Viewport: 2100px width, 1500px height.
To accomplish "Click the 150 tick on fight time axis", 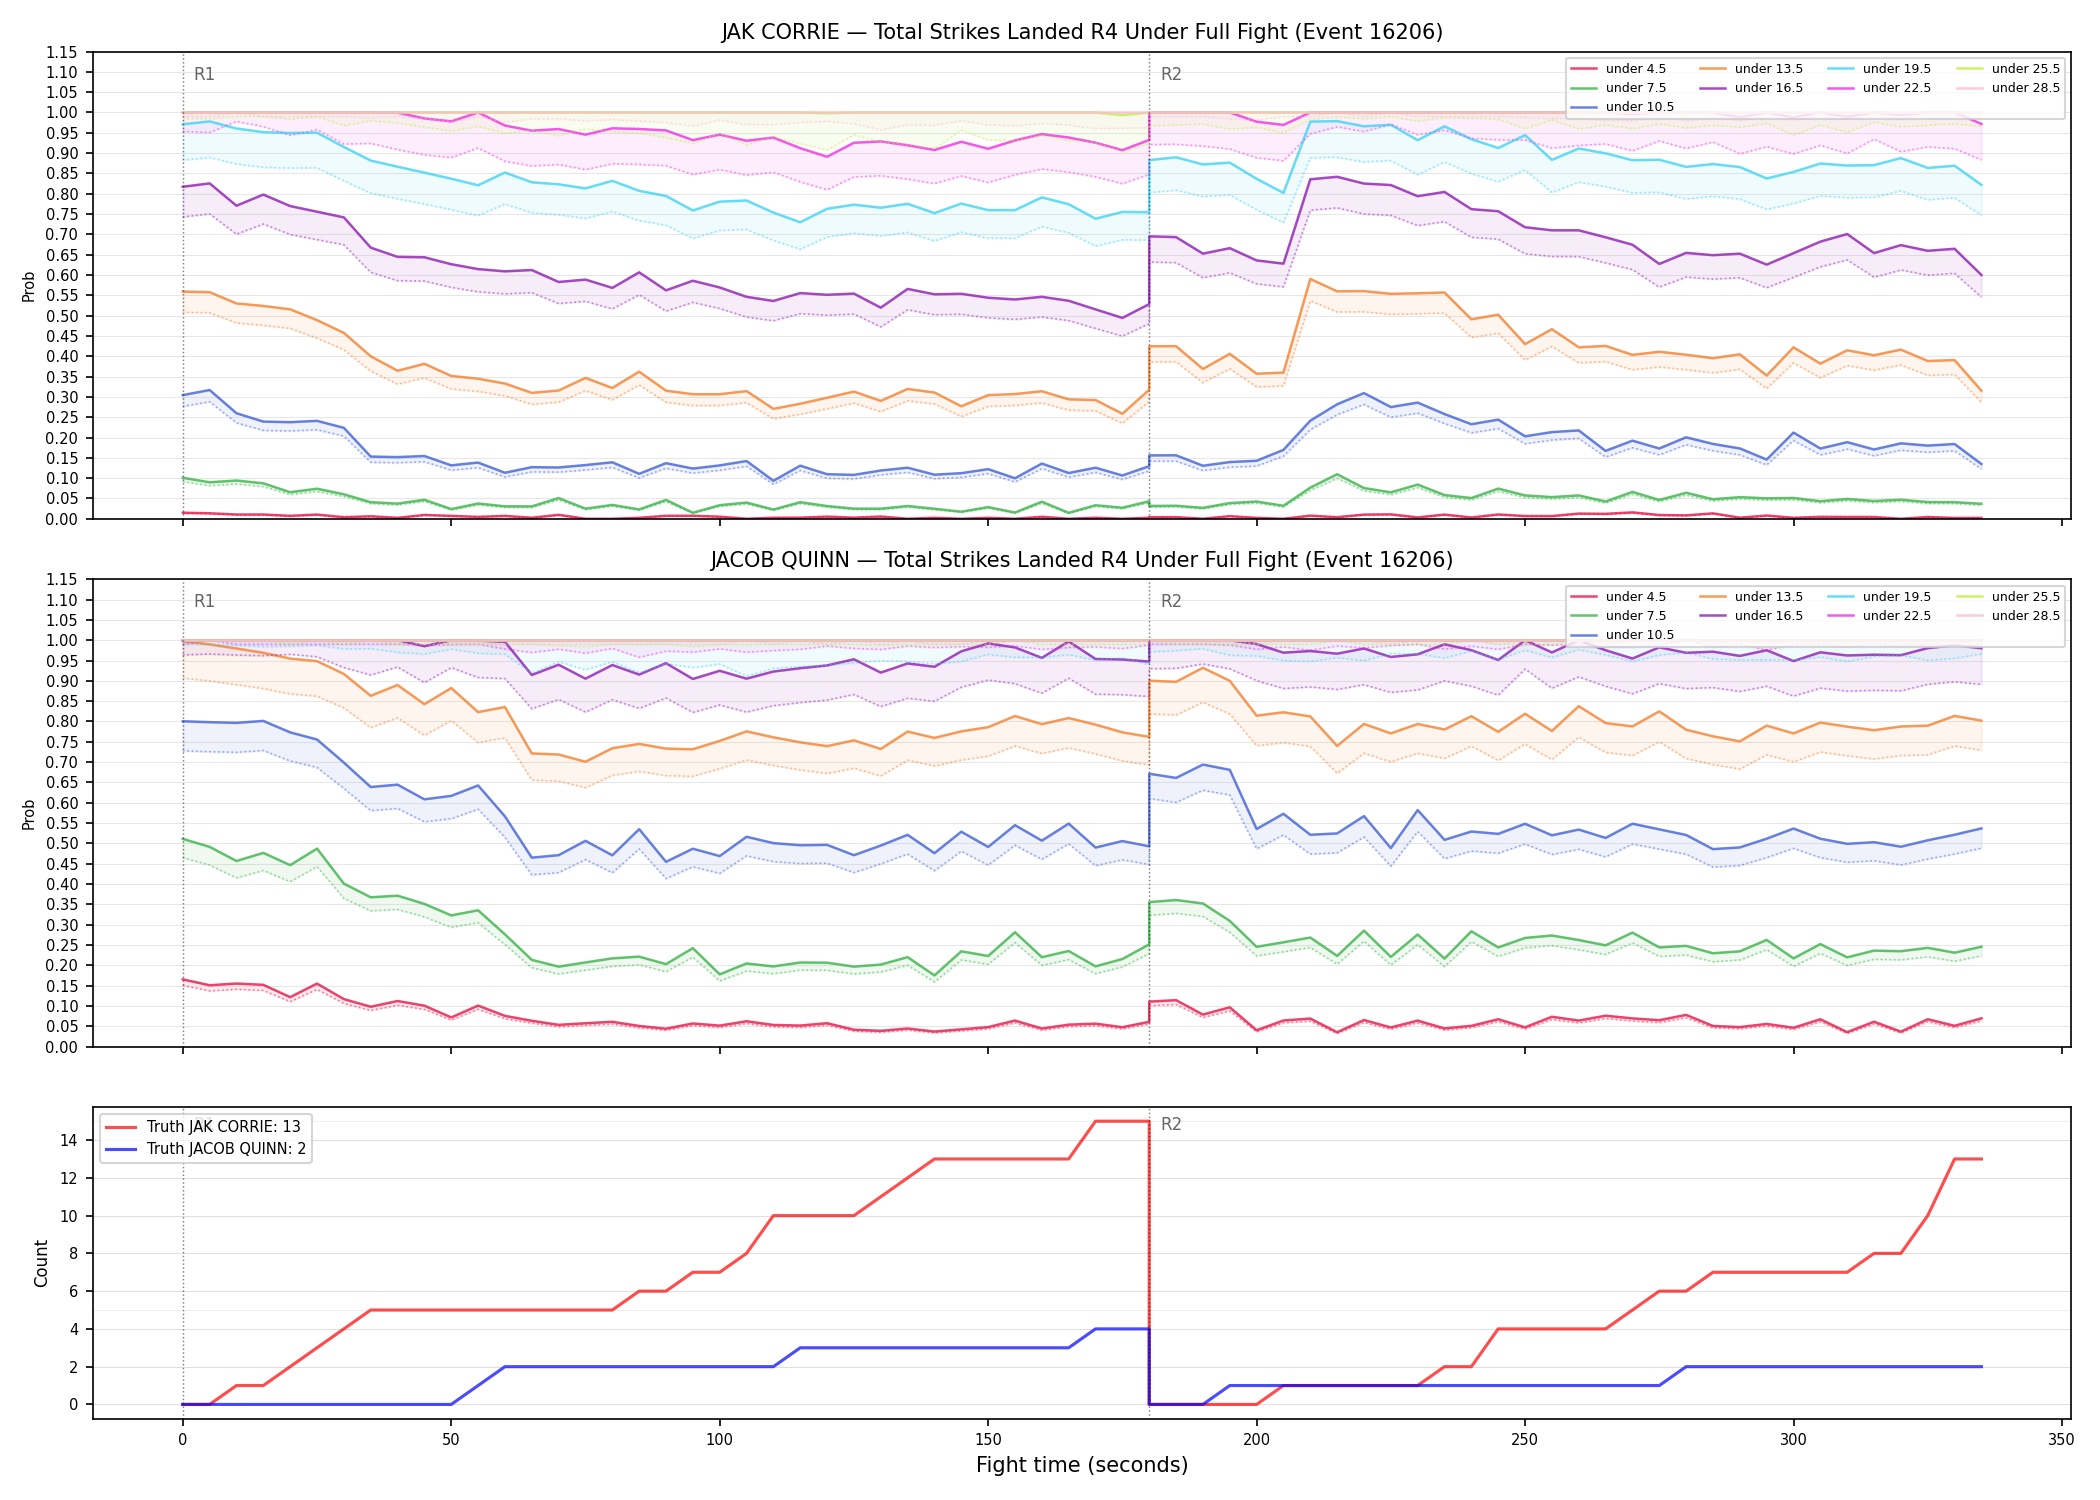I will coord(988,1440).
